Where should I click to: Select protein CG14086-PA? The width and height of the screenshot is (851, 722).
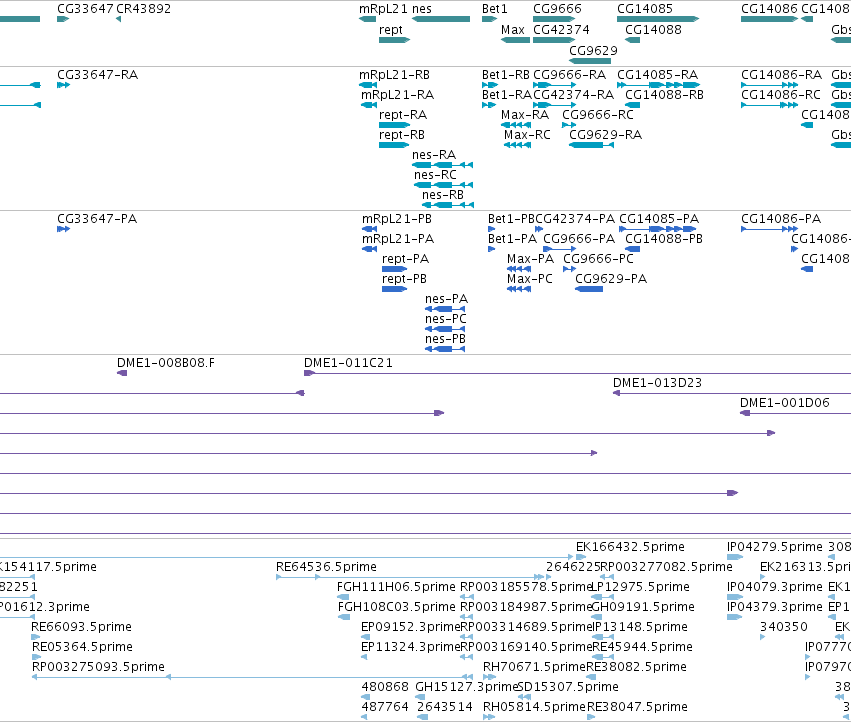tap(781, 219)
